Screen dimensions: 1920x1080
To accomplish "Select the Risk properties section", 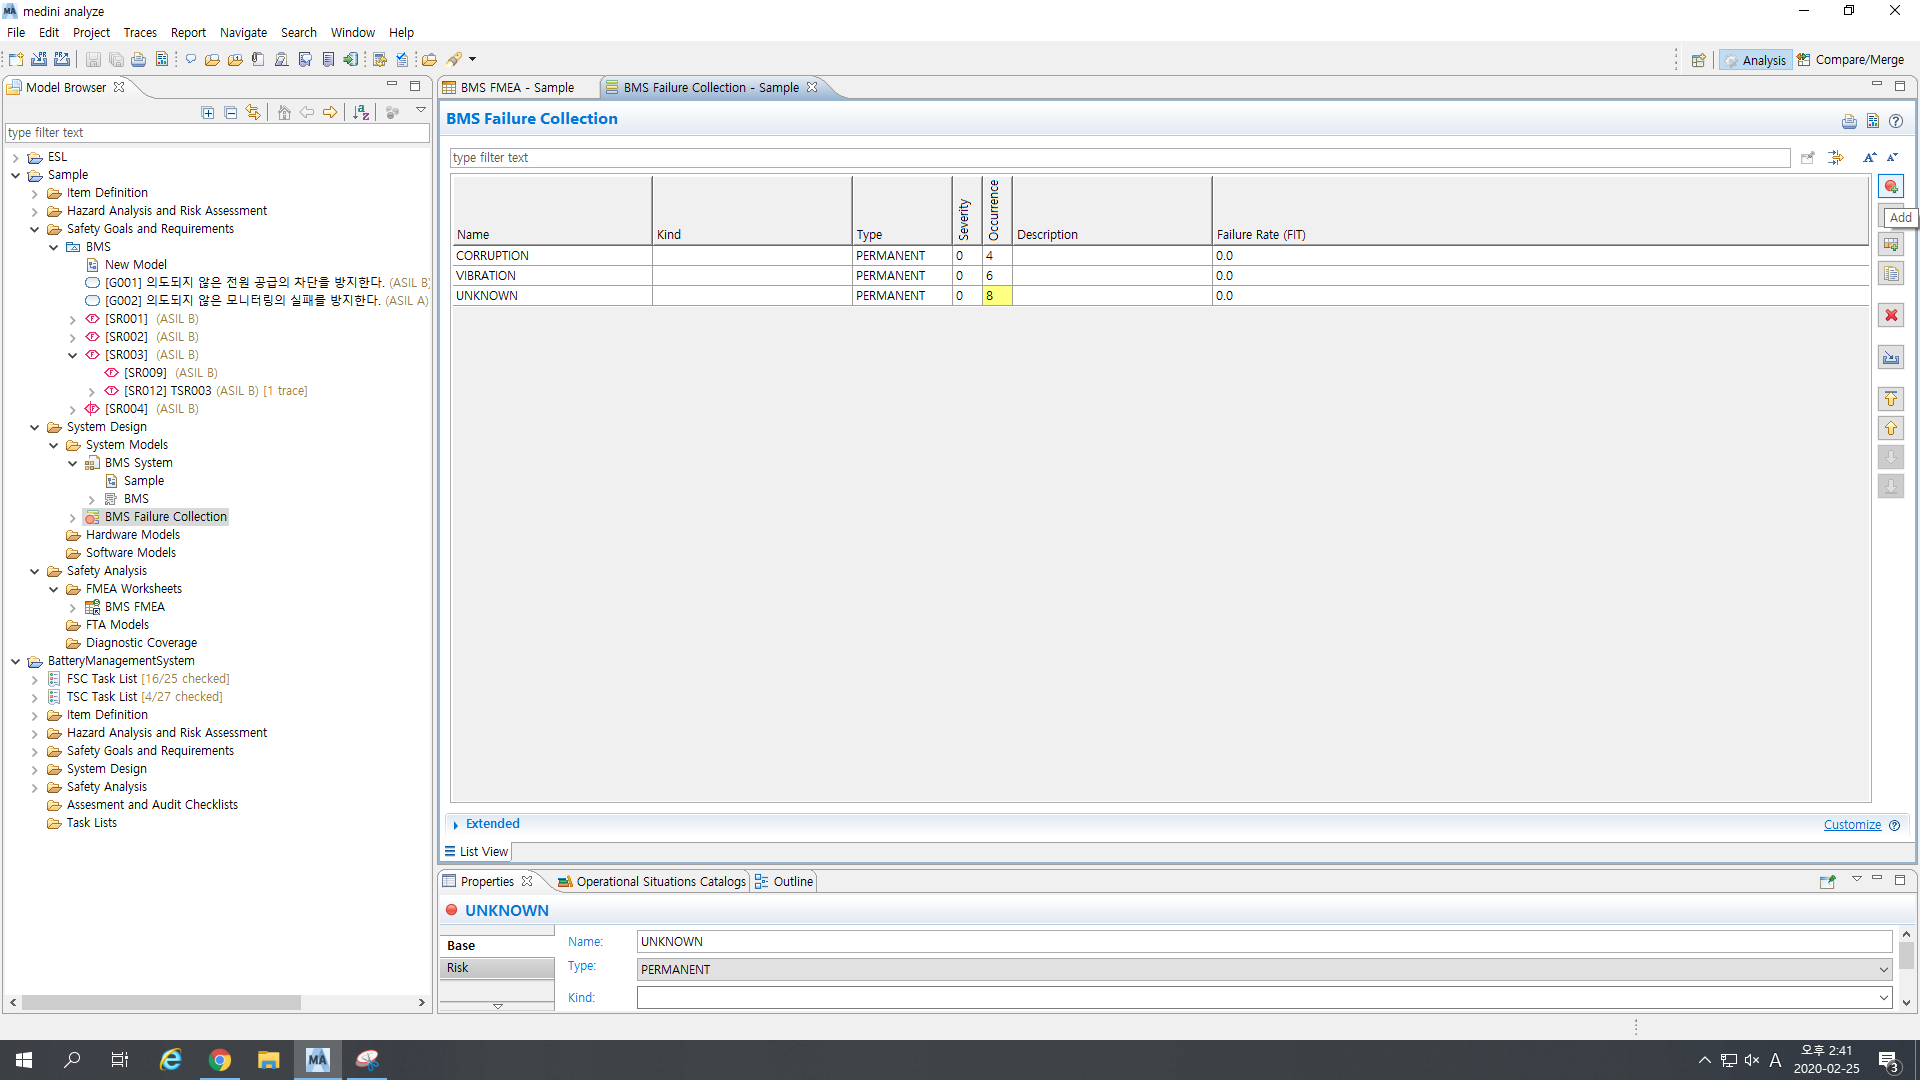I will (x=458, y=968).
